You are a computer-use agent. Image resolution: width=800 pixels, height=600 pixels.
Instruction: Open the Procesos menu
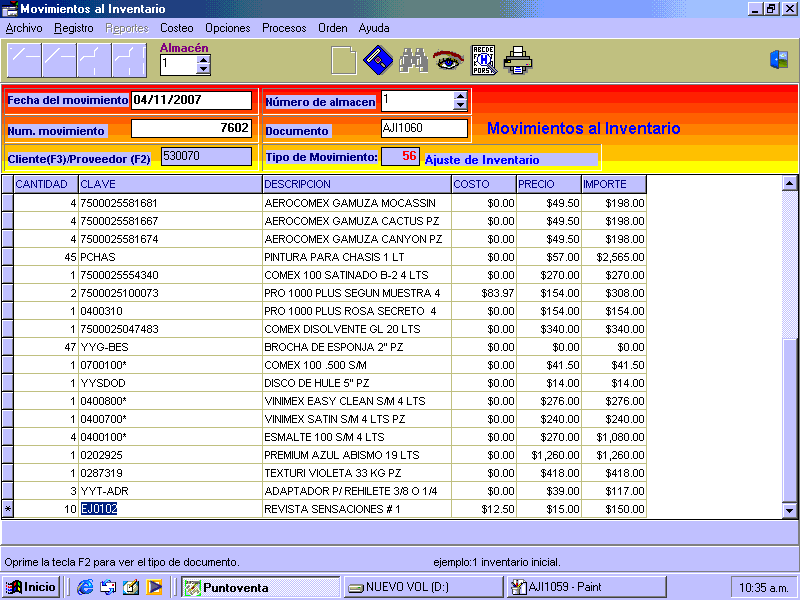(284, 28)
